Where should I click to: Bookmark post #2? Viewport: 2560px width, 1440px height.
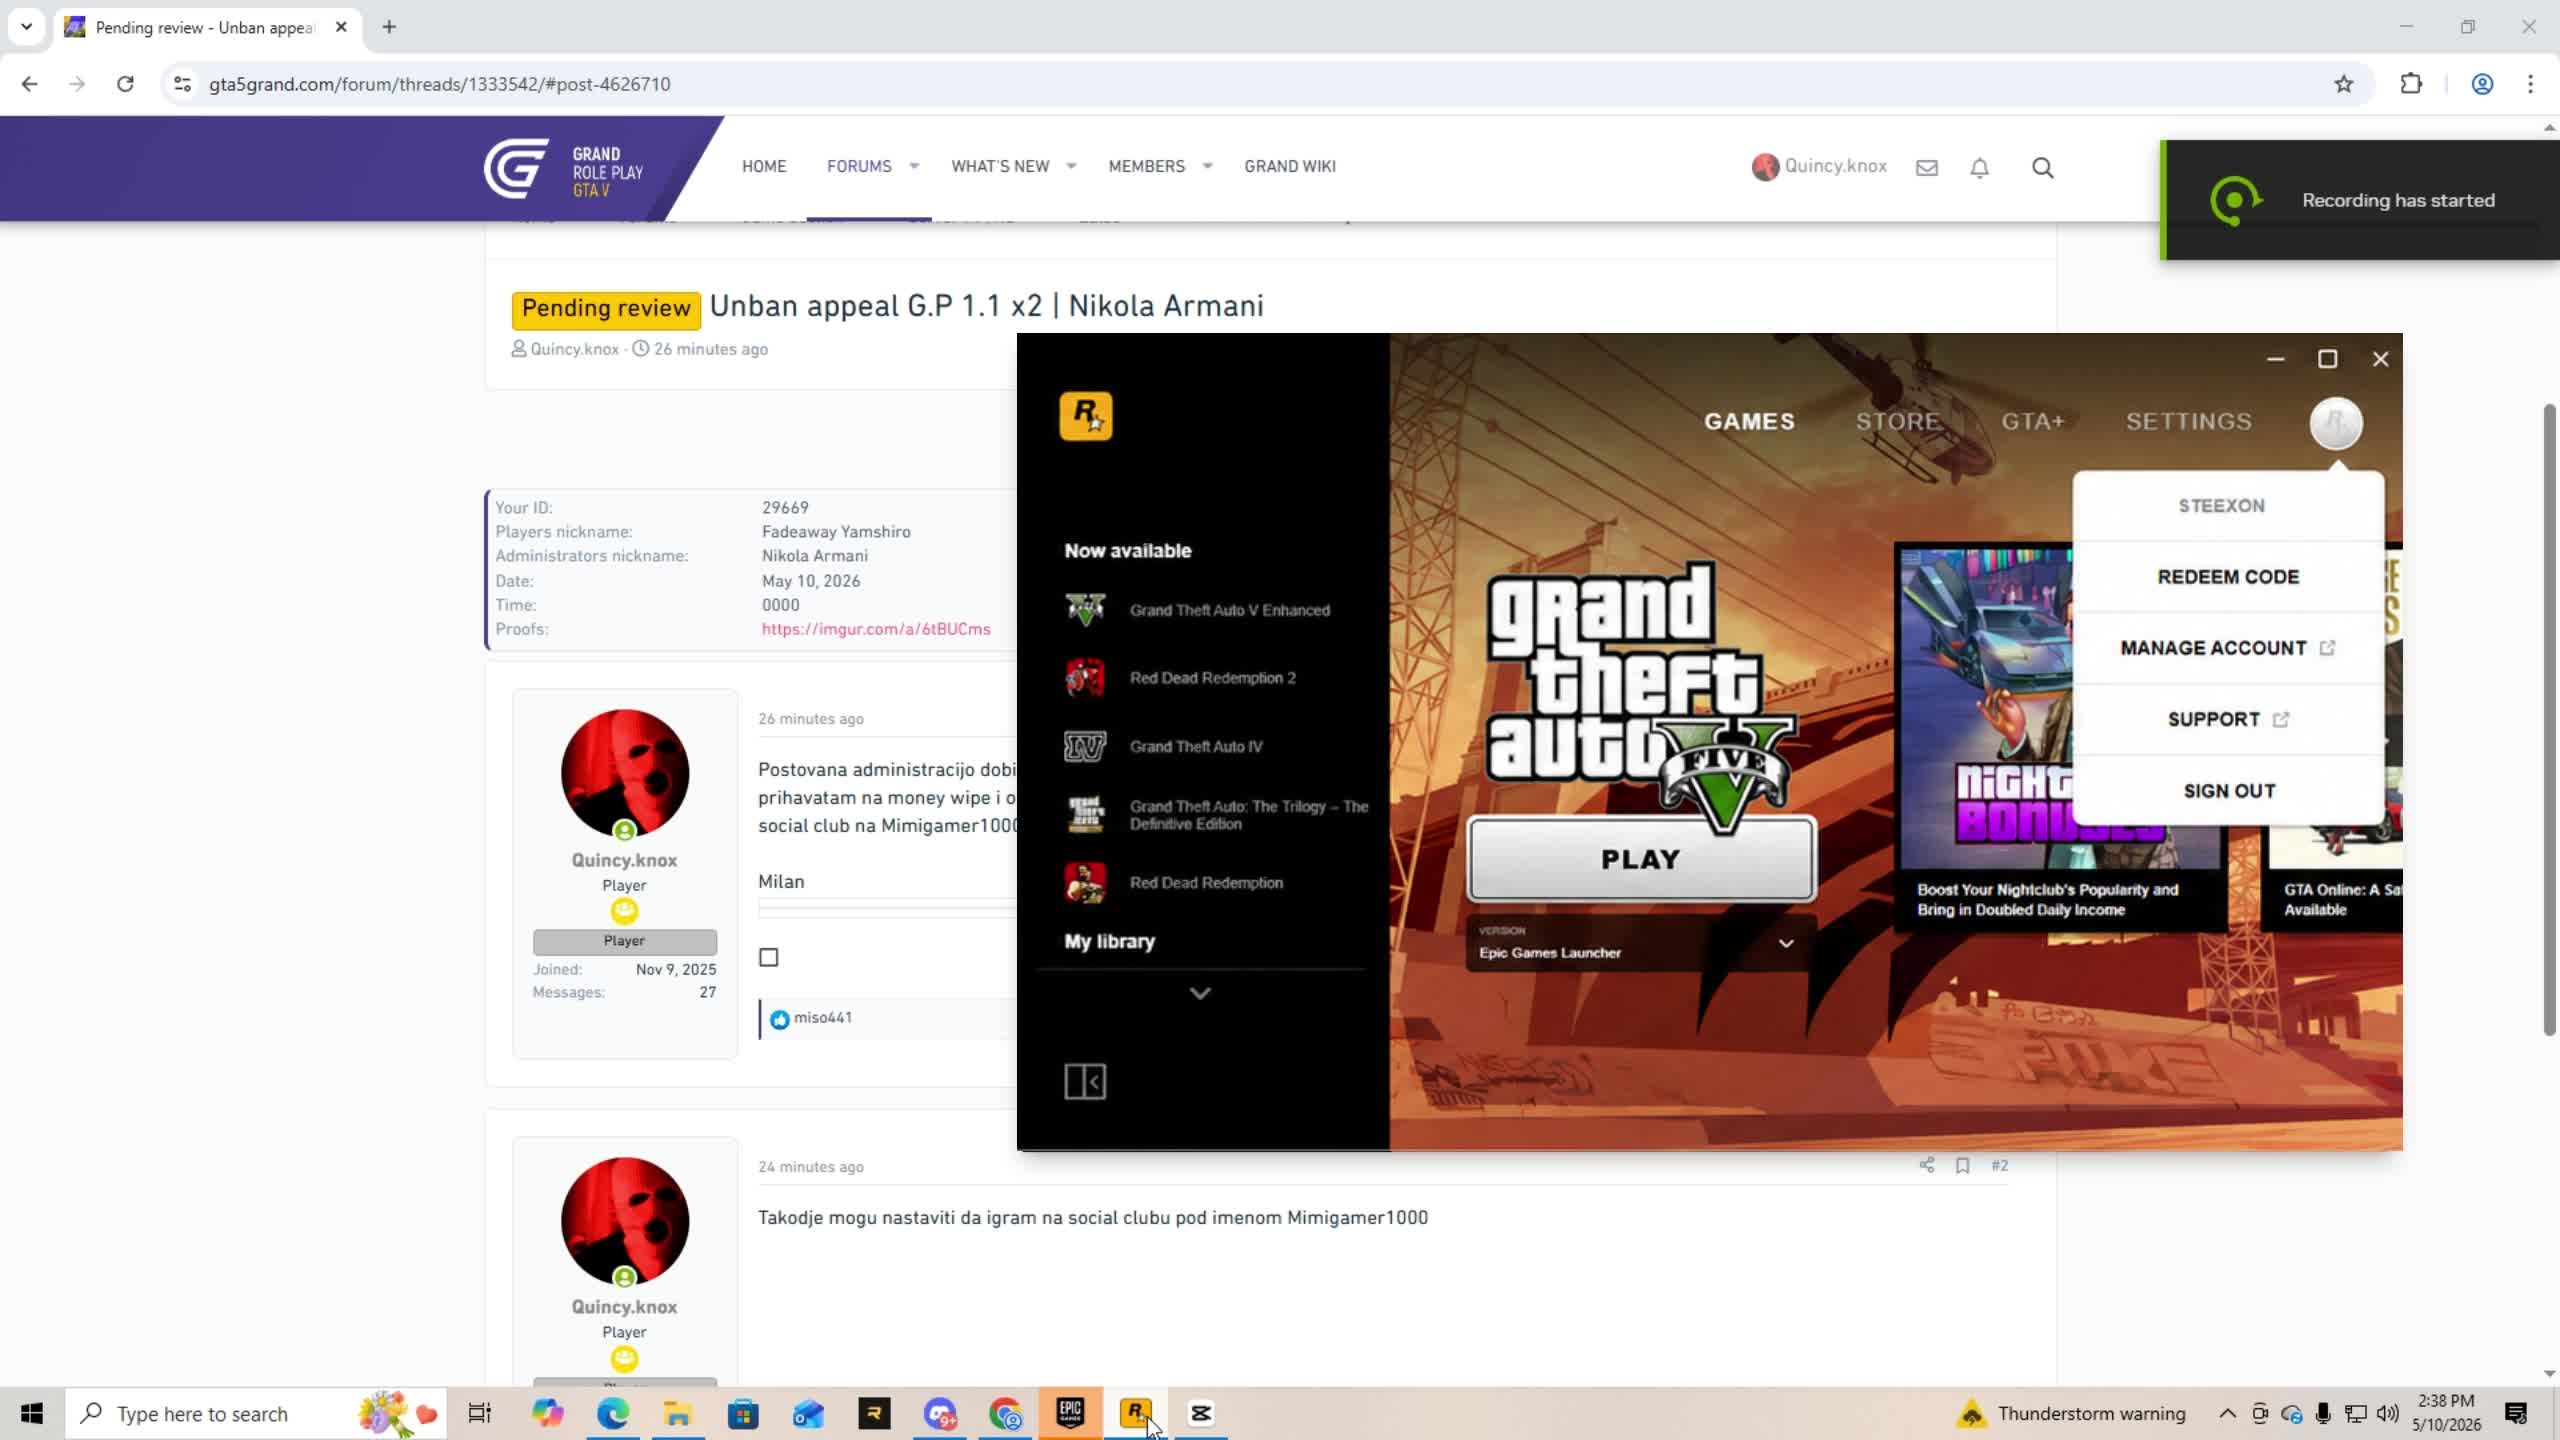1963,1165
